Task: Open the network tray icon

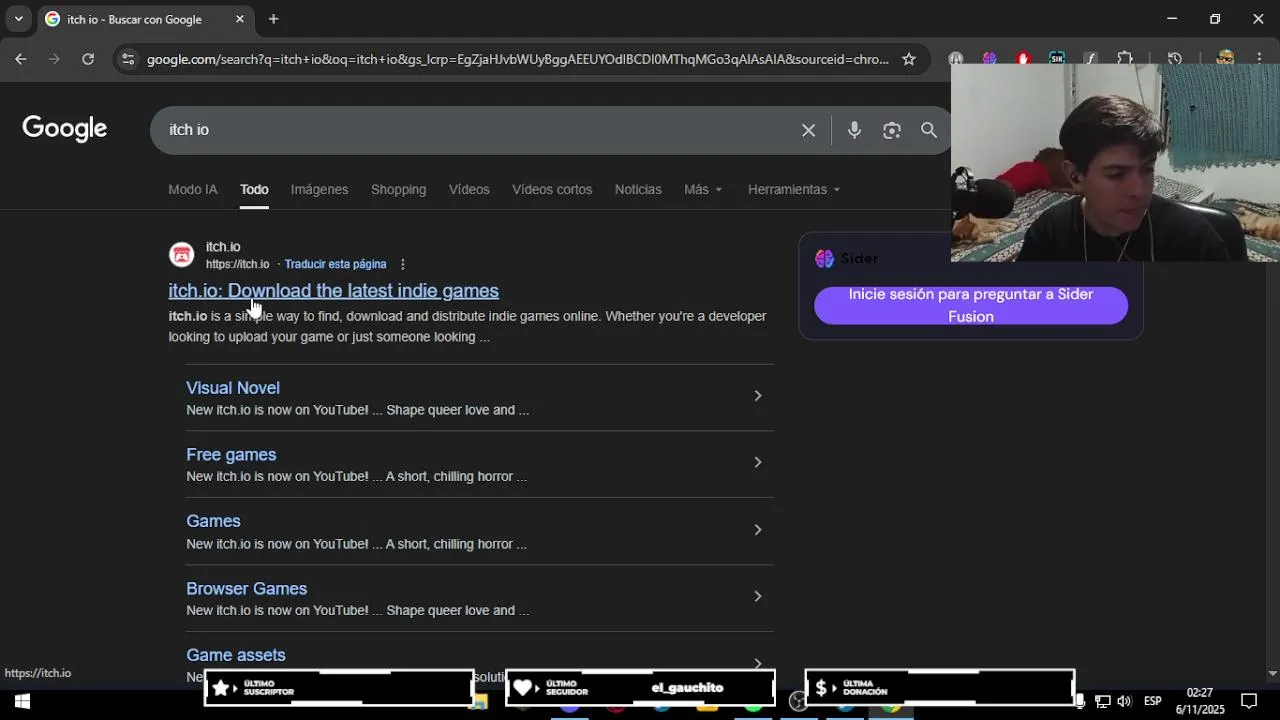Action: (x=1102, y=701)
